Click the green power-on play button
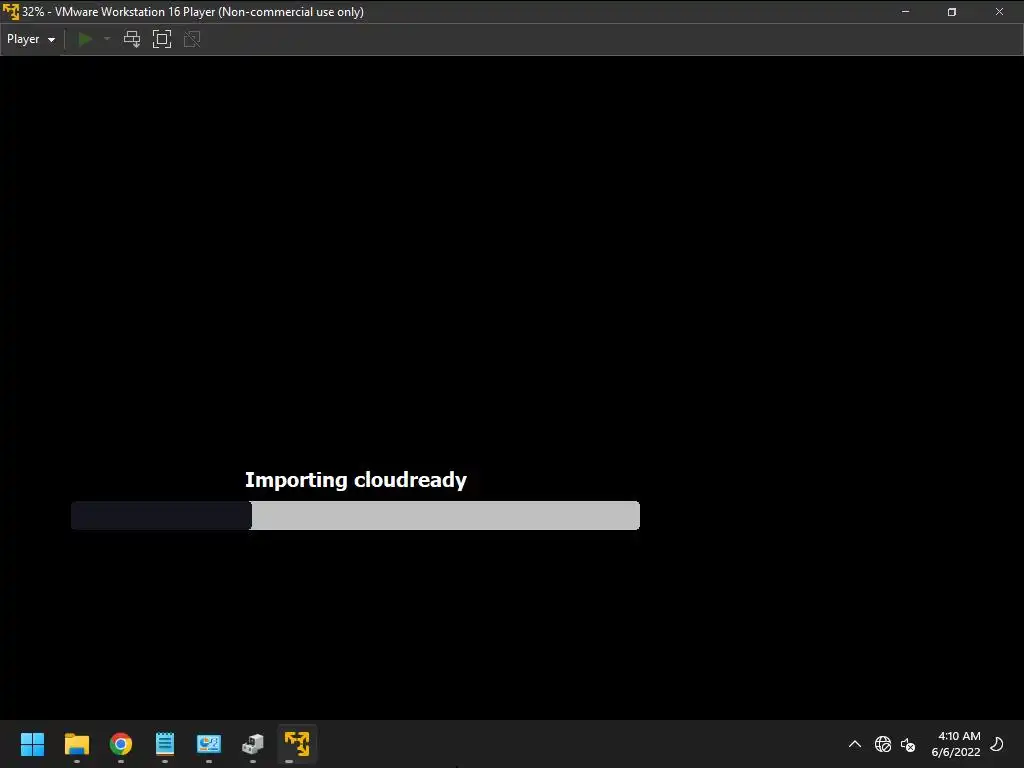 (x=85, y=39)
